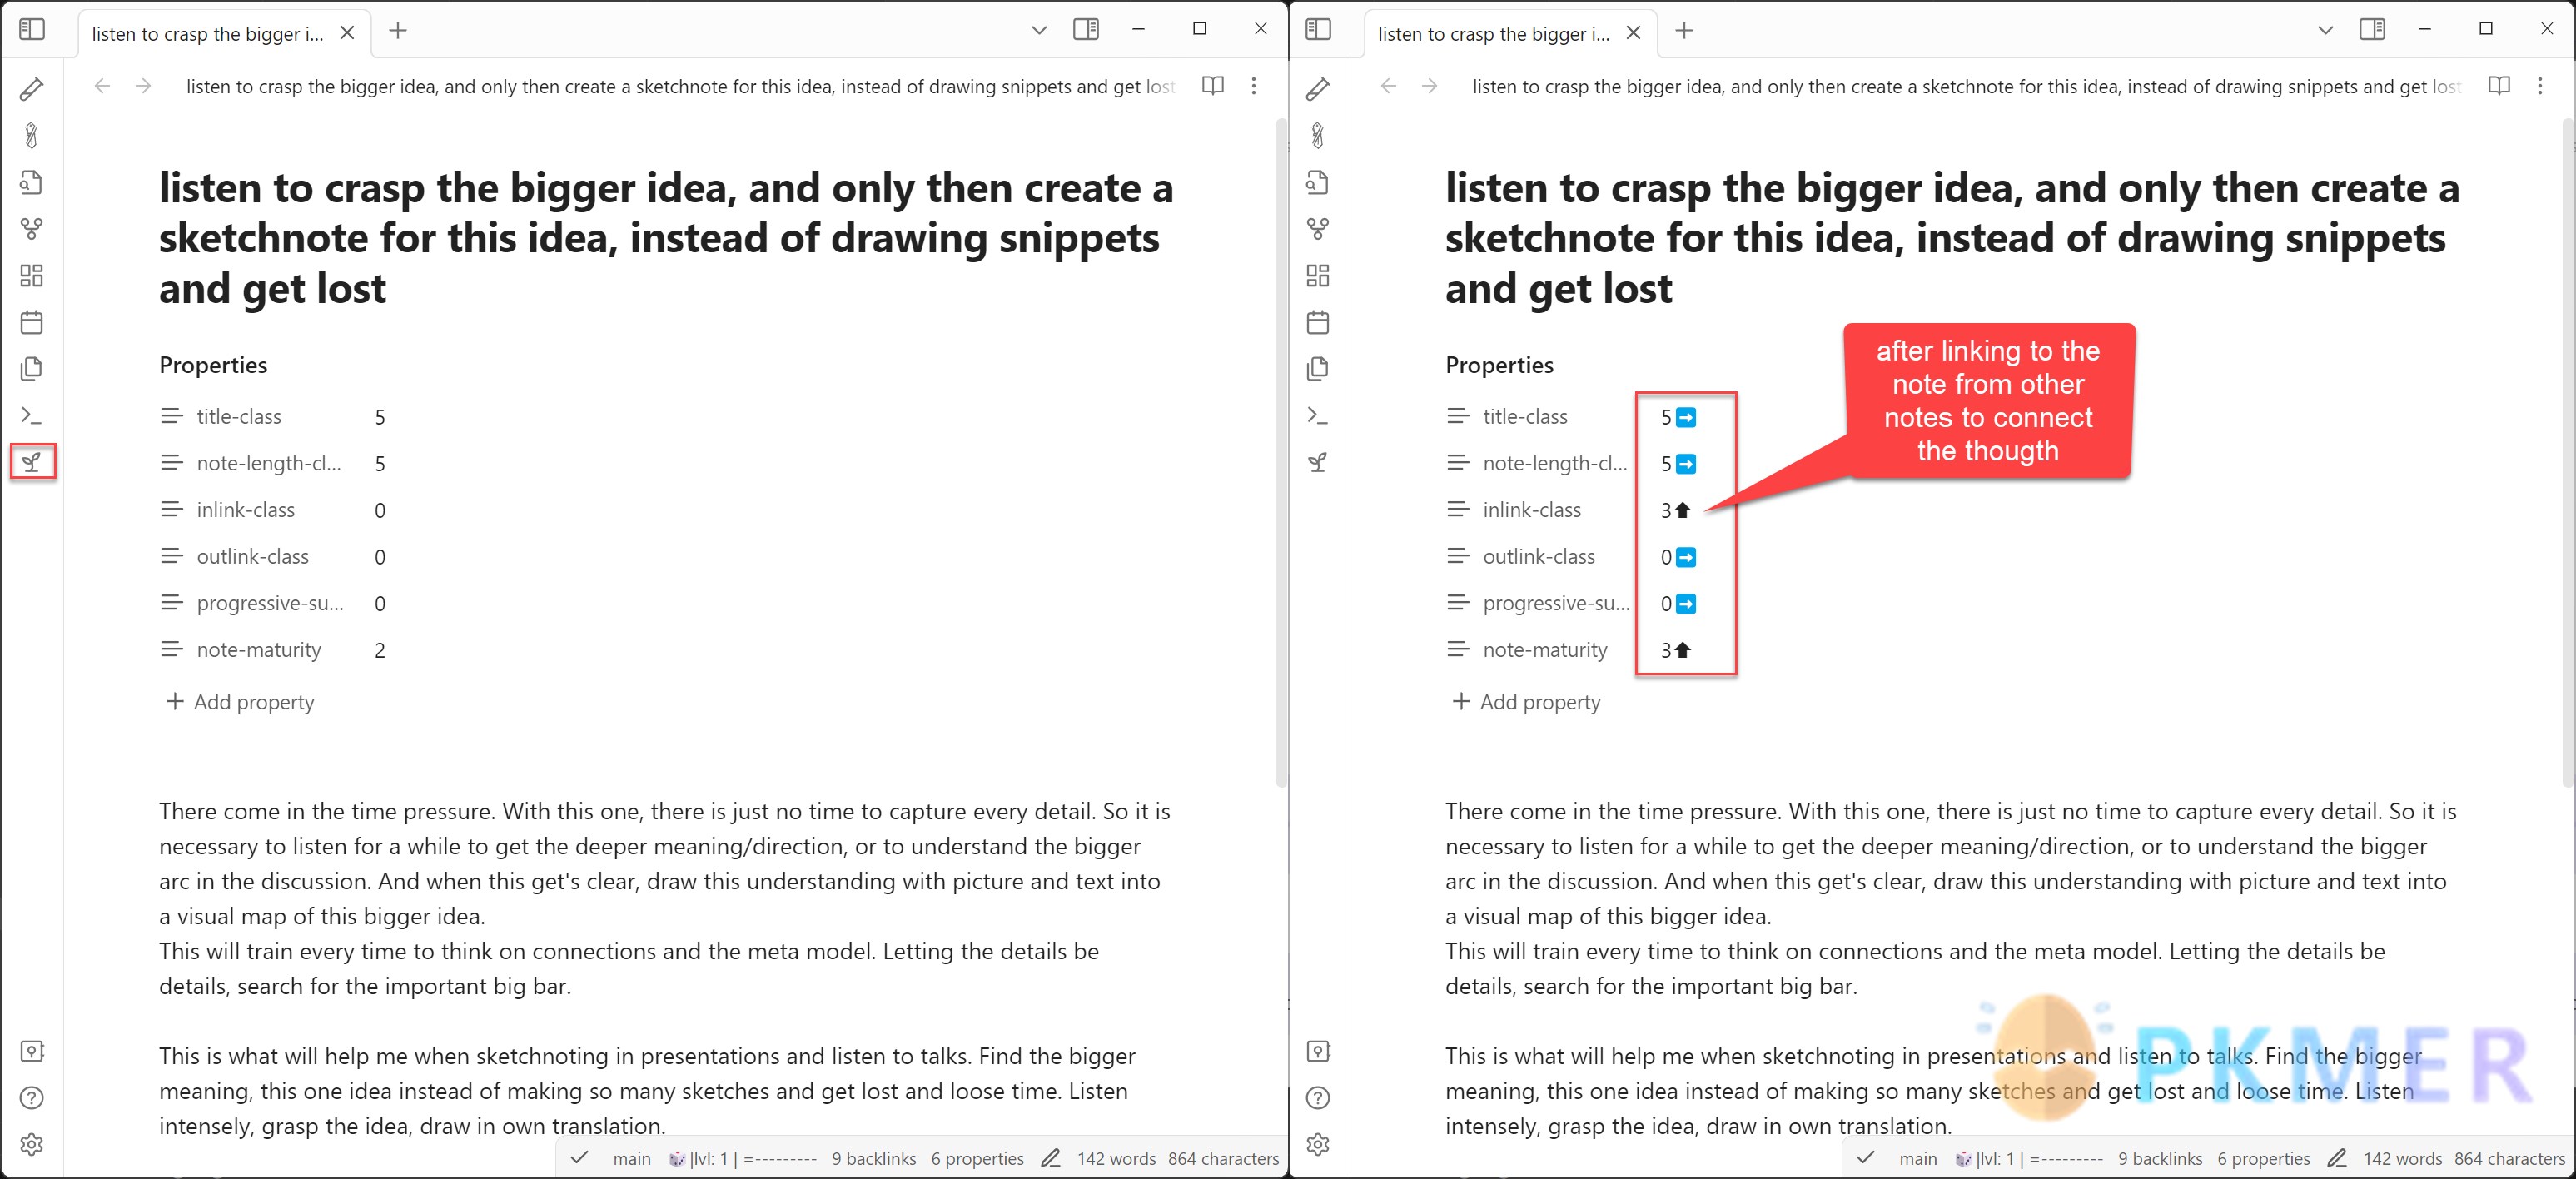
Task: Click 9 backlinks in right window status bar
Action: 2160,1158
